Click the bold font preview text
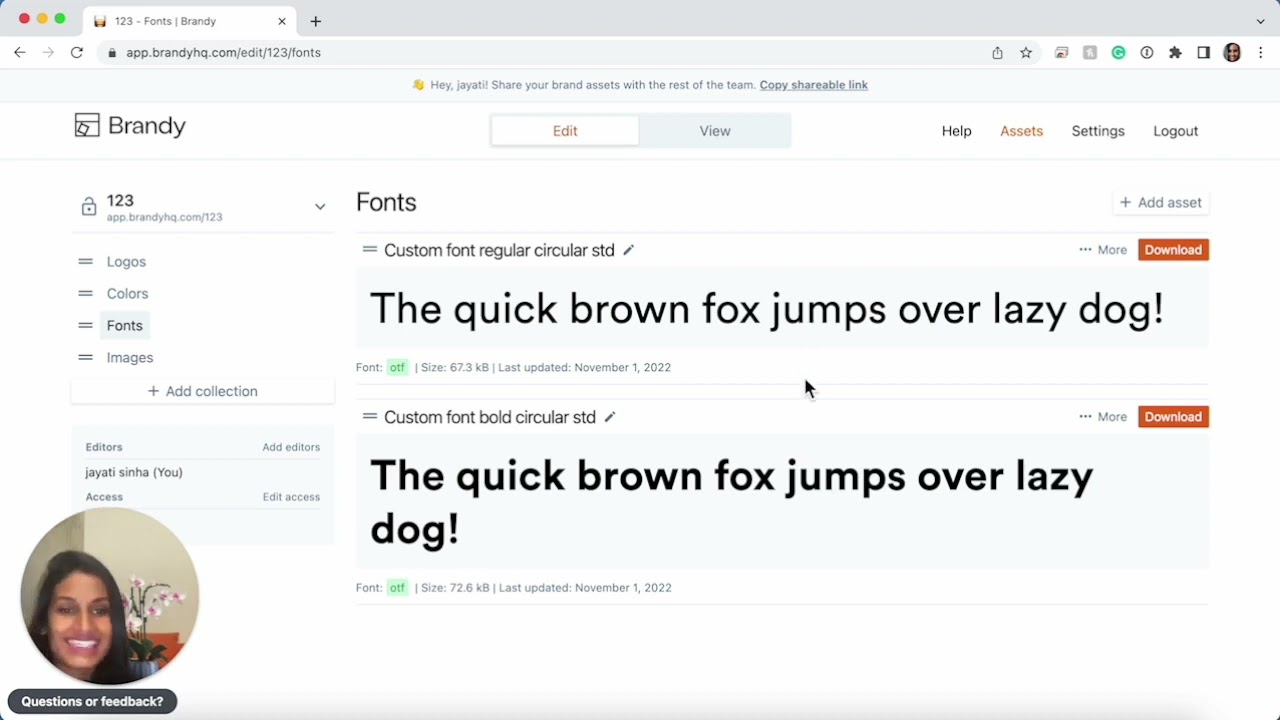Image resolution: width=1280 pixels, height=720 pixels. coord(731,502)
